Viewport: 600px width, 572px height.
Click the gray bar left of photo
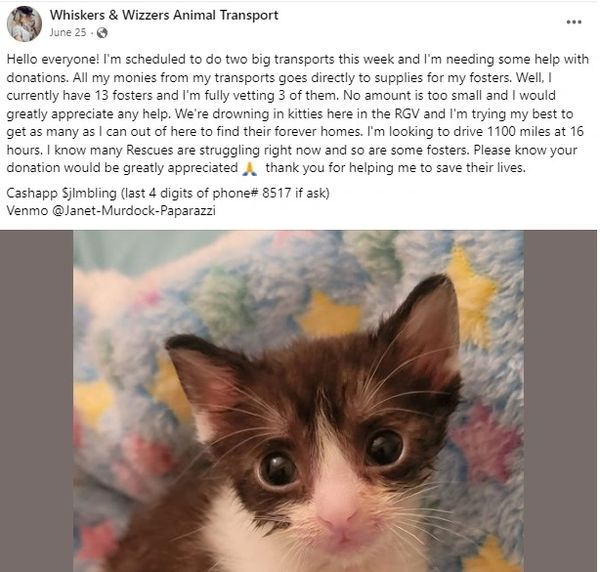coord(37,401)
